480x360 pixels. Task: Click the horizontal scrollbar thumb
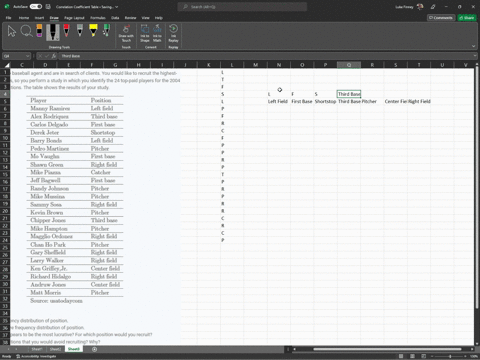pos(387,349)
